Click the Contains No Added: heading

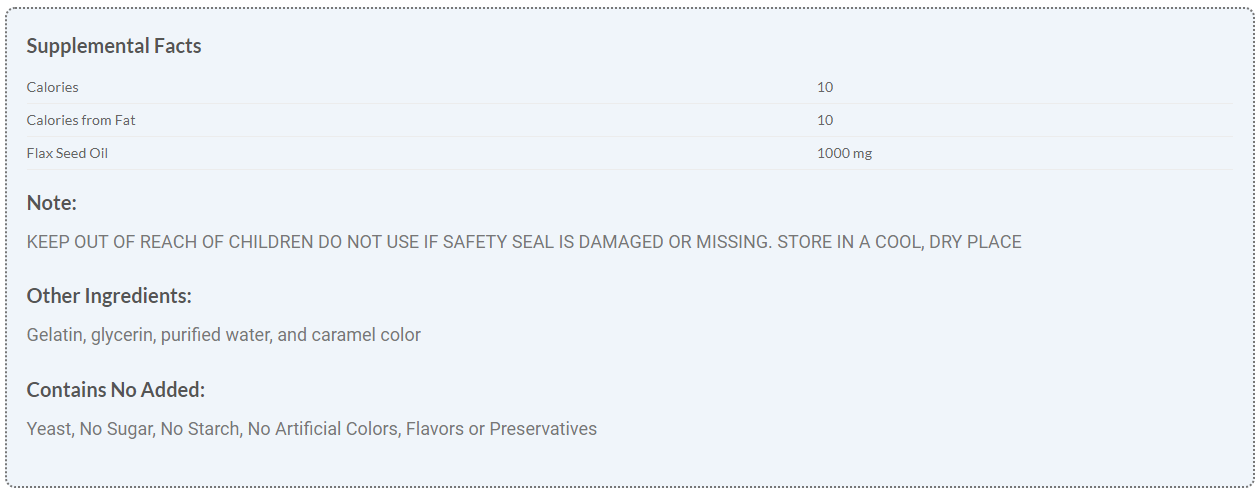click(x=116, y=390)
